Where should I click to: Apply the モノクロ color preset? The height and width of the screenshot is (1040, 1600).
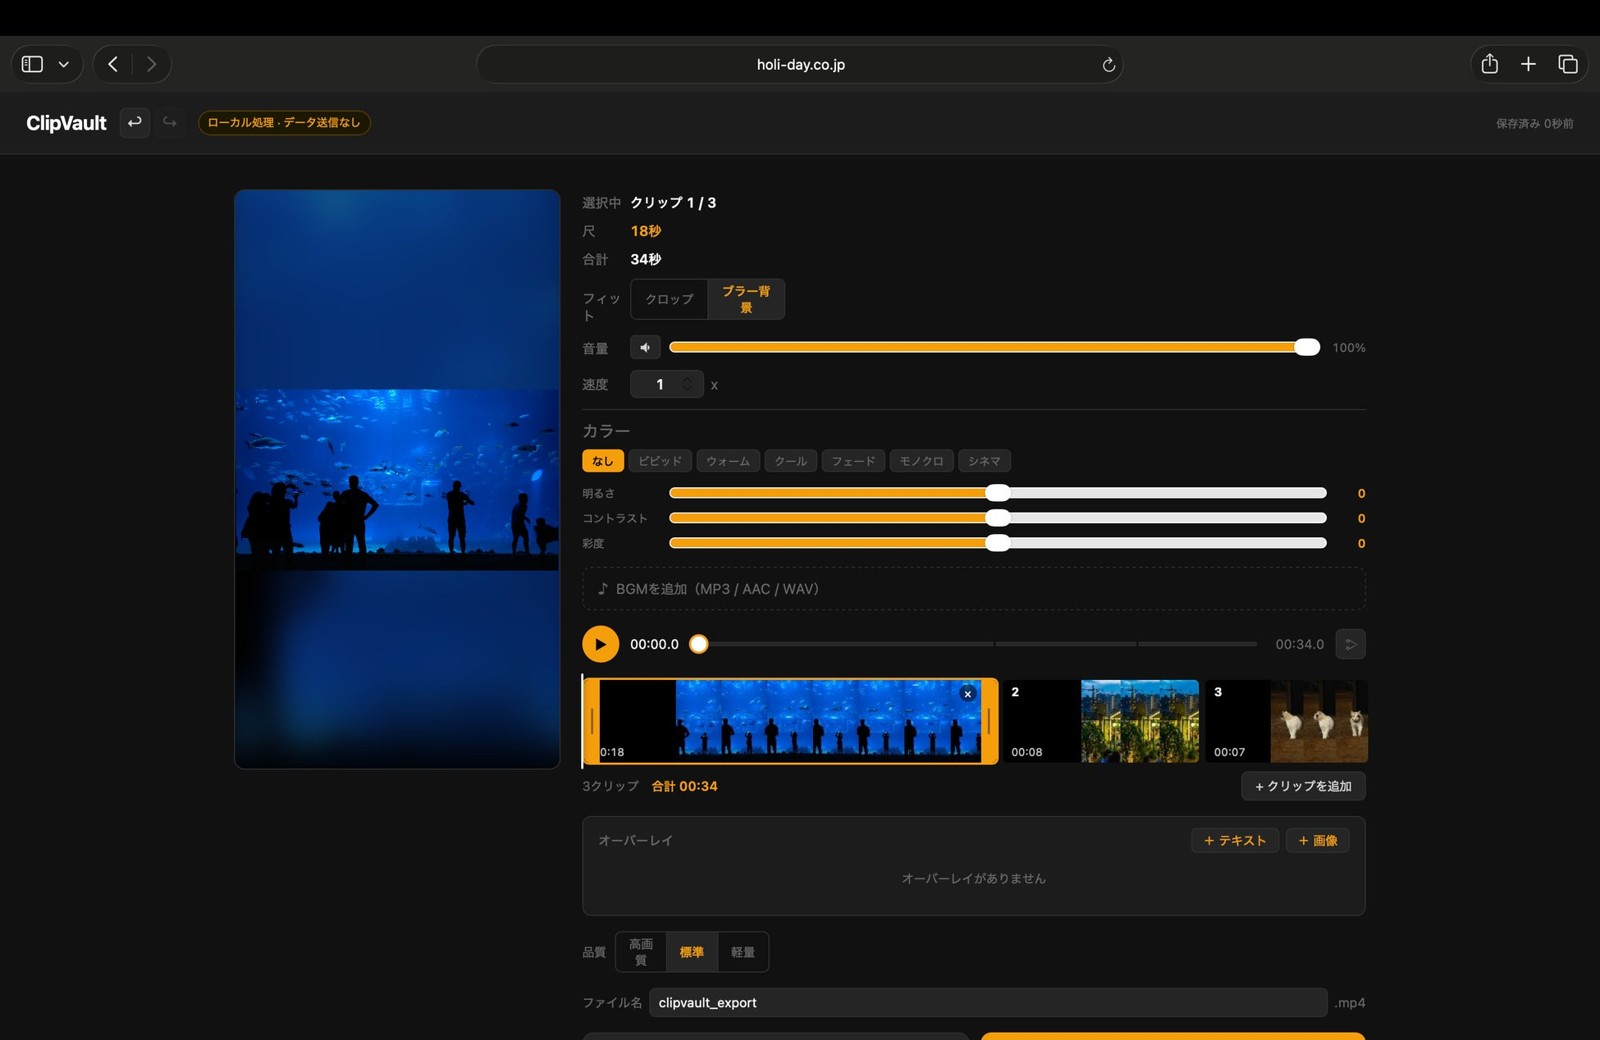921,461
